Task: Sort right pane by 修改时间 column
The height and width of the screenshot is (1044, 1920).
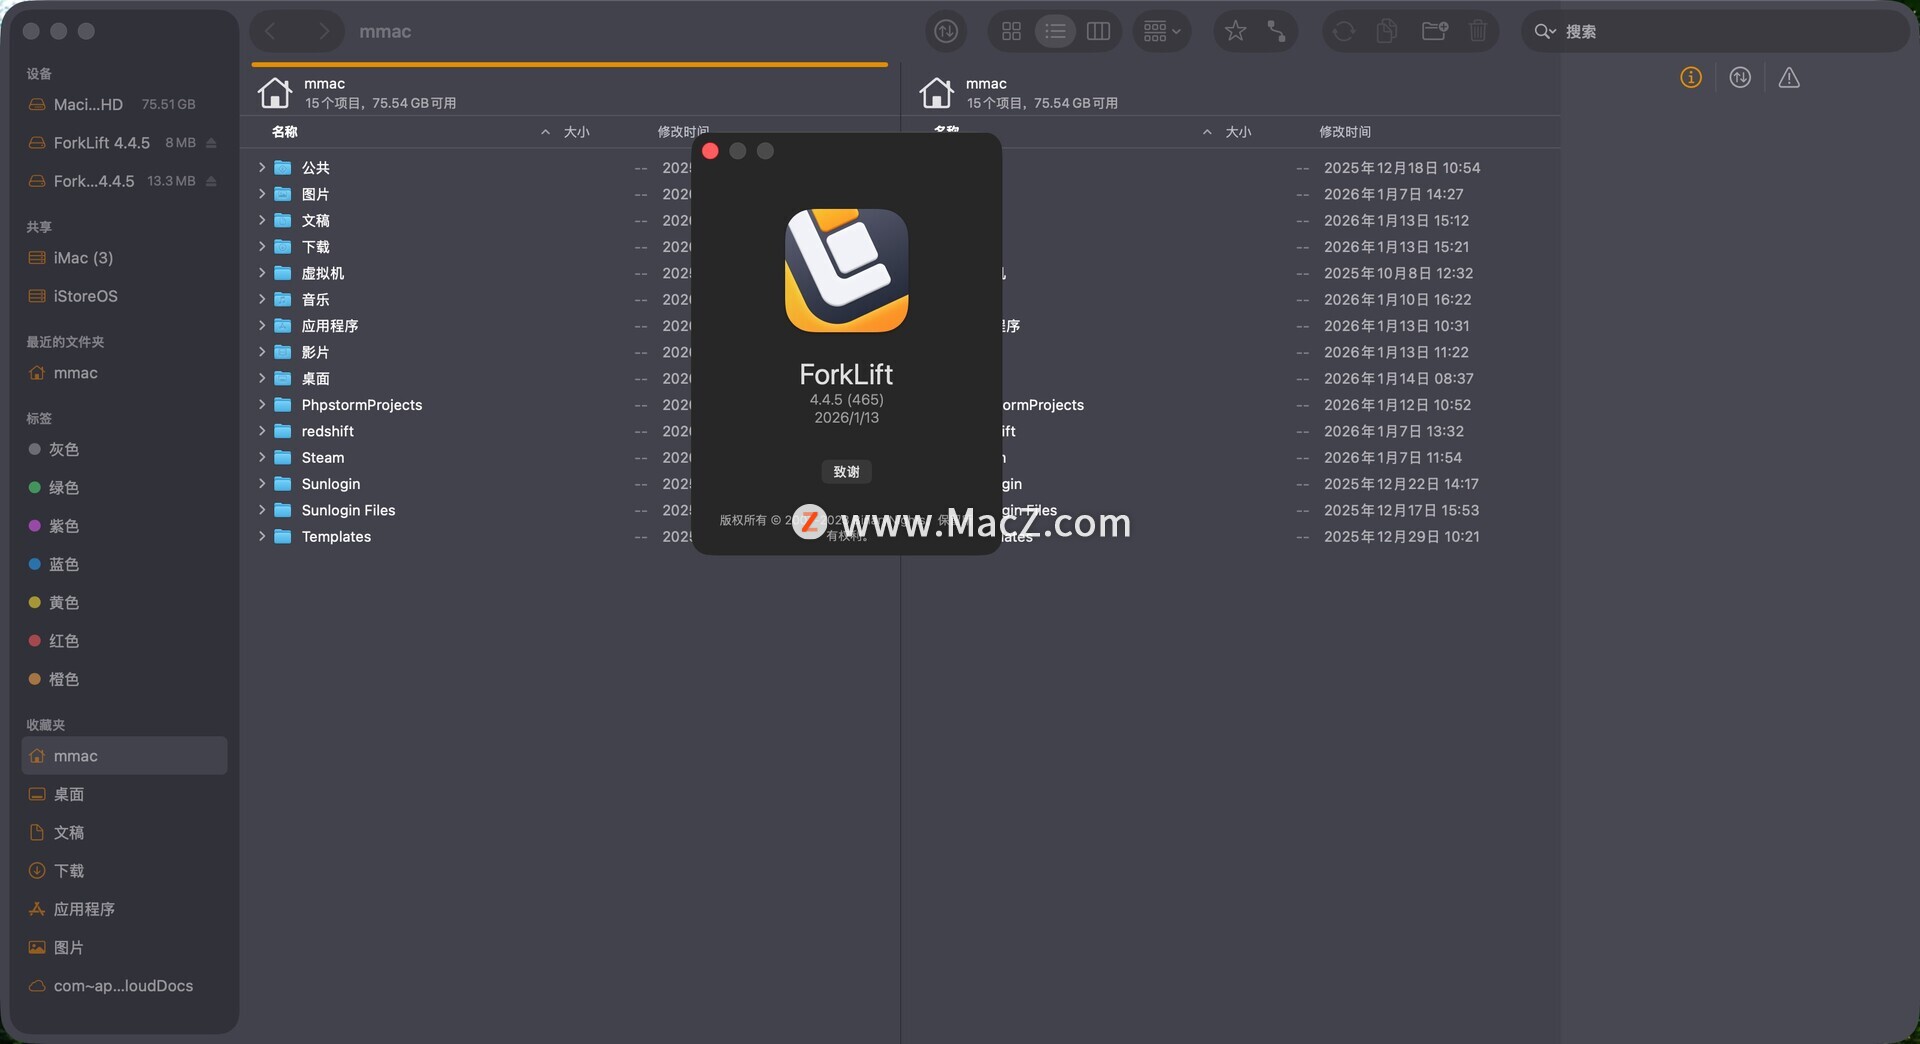Action: coord(1344,132)
